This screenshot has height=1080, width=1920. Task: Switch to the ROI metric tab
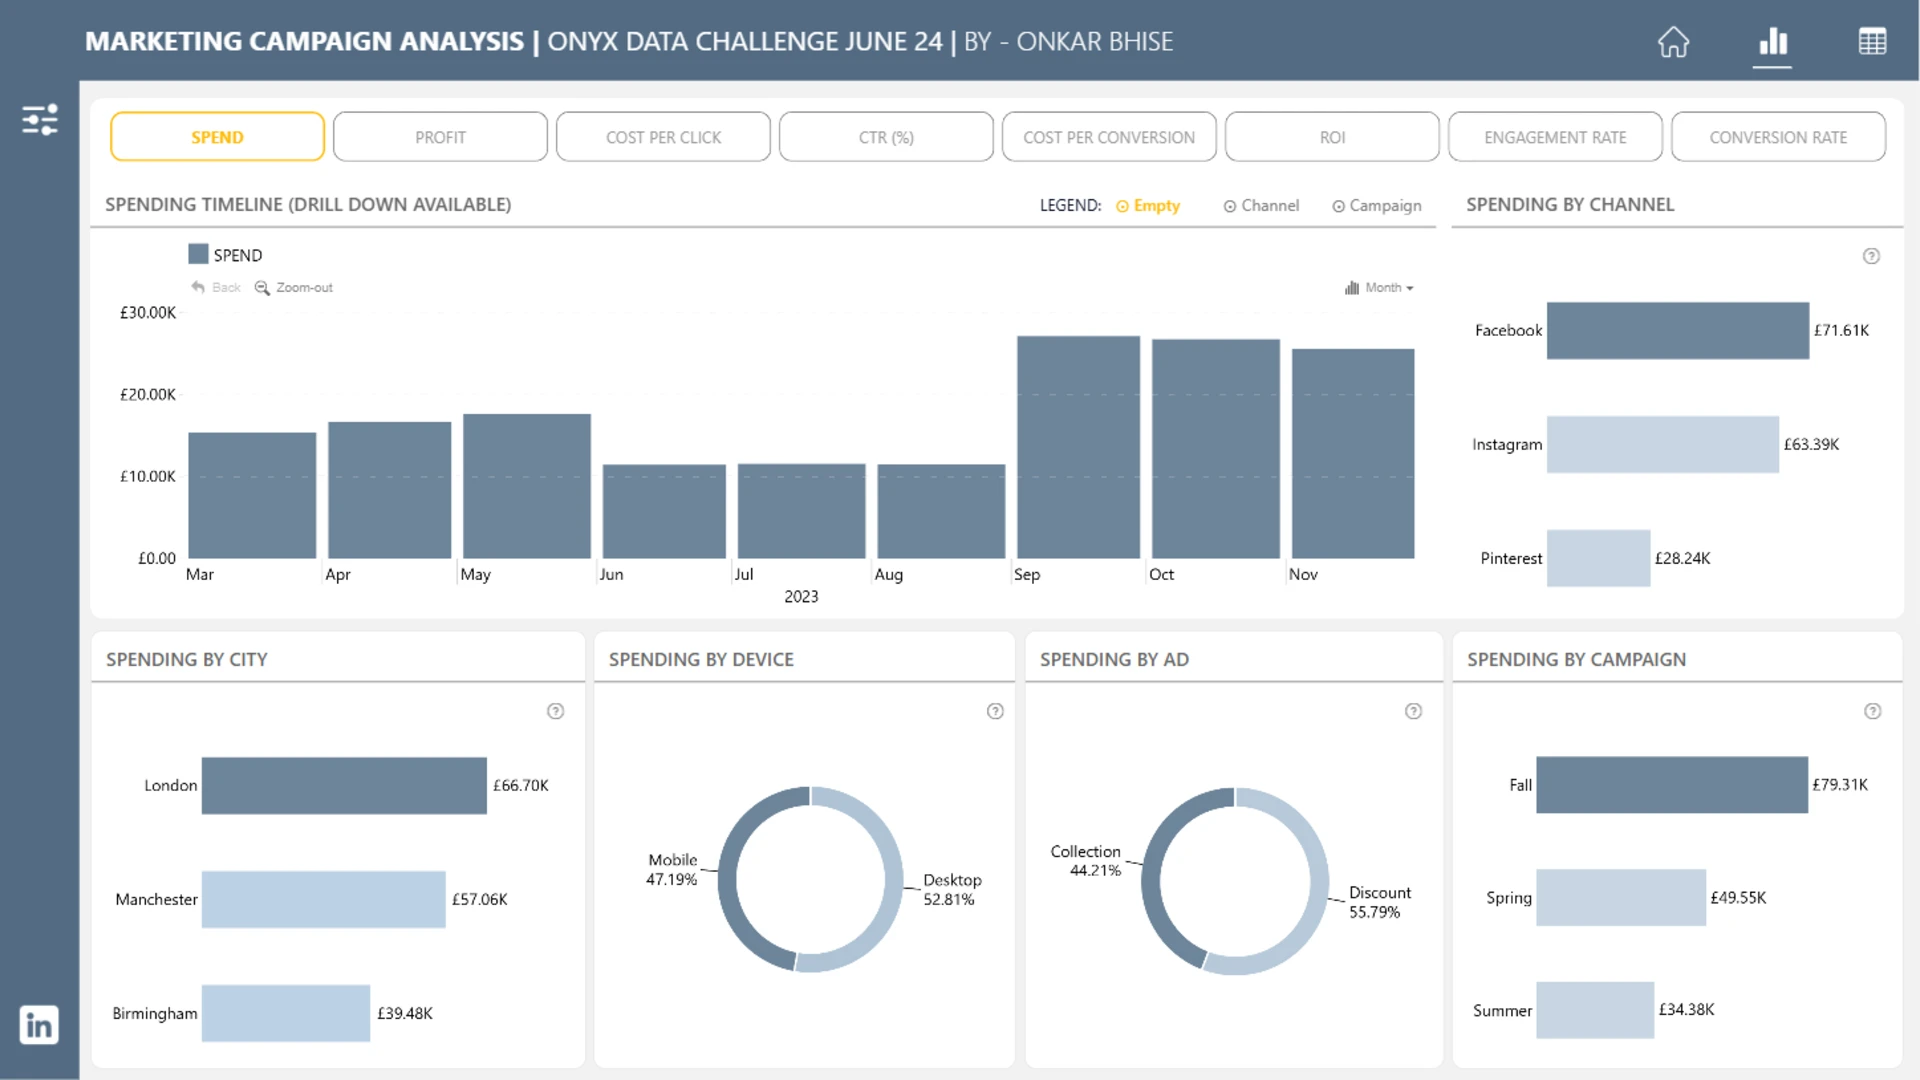(x=1332, y=137)
